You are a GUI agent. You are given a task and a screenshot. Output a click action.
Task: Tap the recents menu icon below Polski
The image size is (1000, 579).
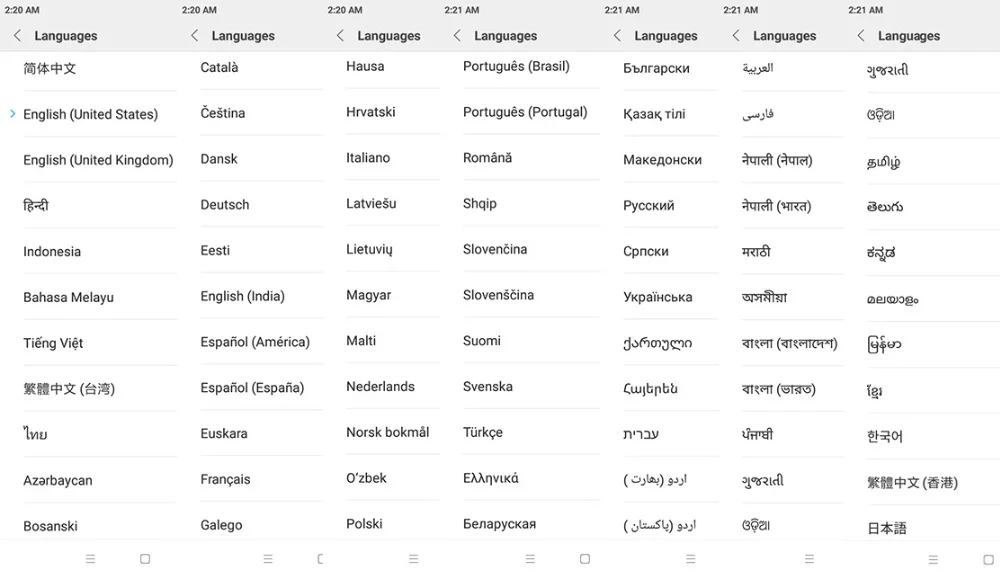[413, 559]
